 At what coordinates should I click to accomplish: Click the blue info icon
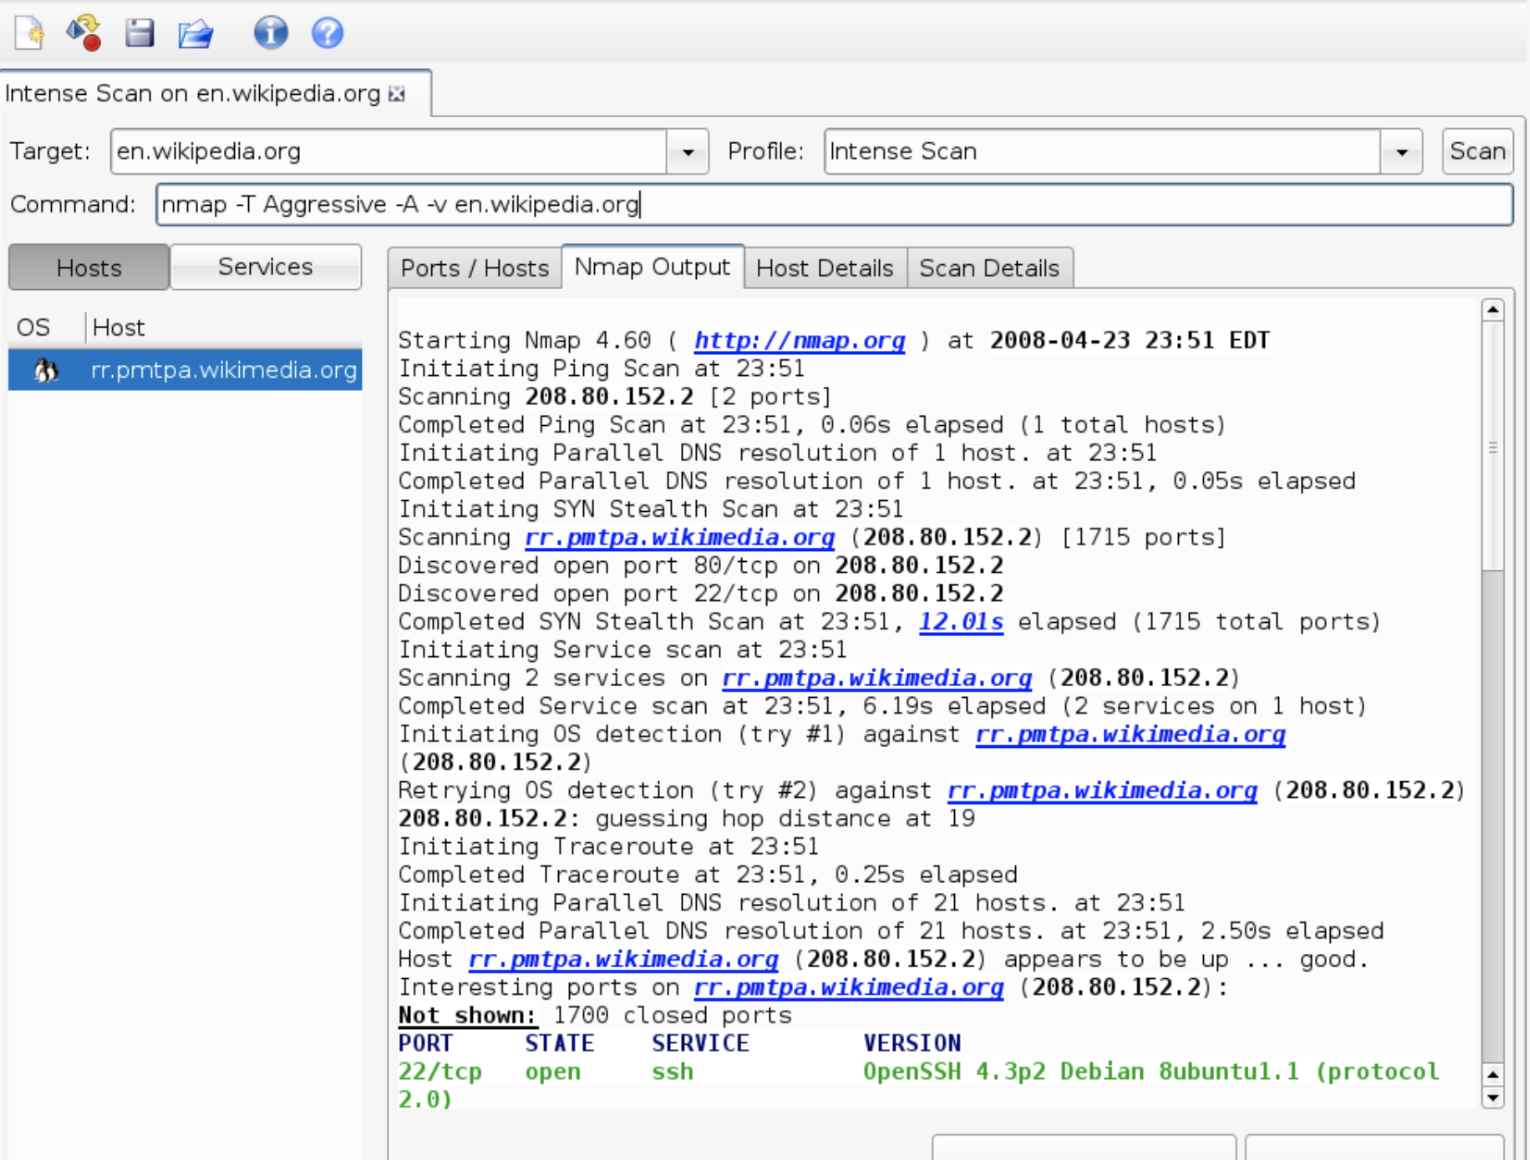(x=270, y=33)
